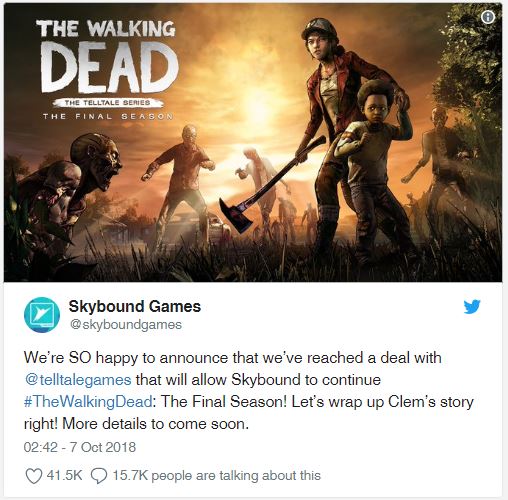This screenshot has height=500, width=508.
Task: Click "The Telltale Series" banner in the artwork
Action: tap(107, 103)
